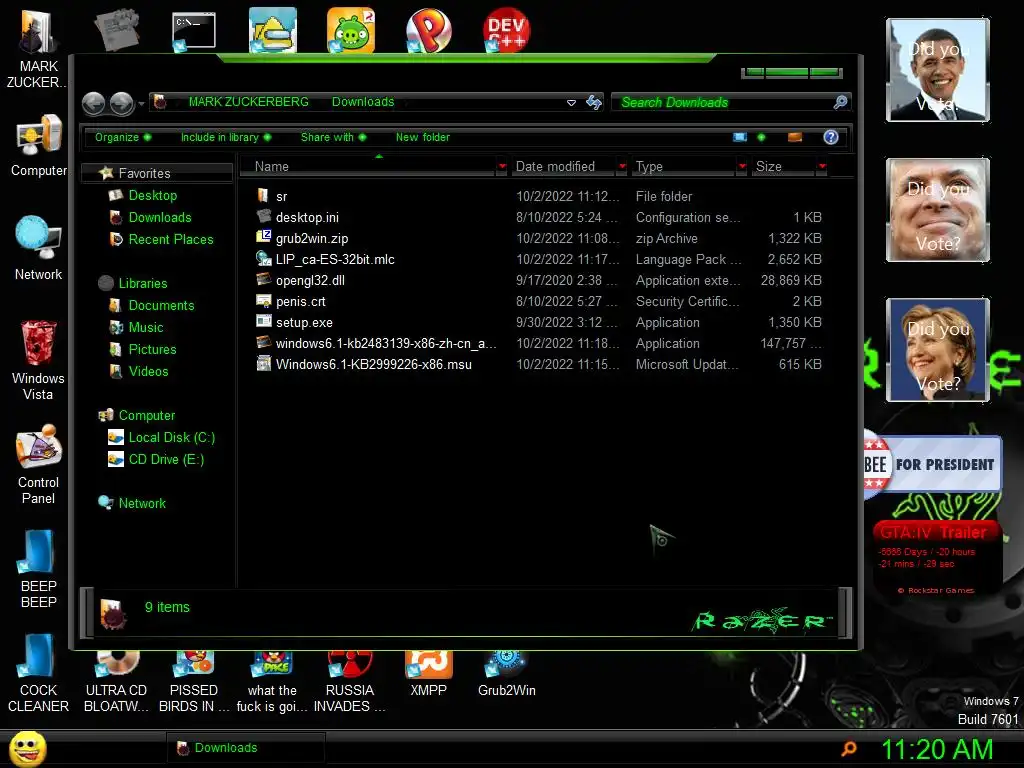
Task: Click the taskbar search magnifier icon
Action: pos(849,748)
